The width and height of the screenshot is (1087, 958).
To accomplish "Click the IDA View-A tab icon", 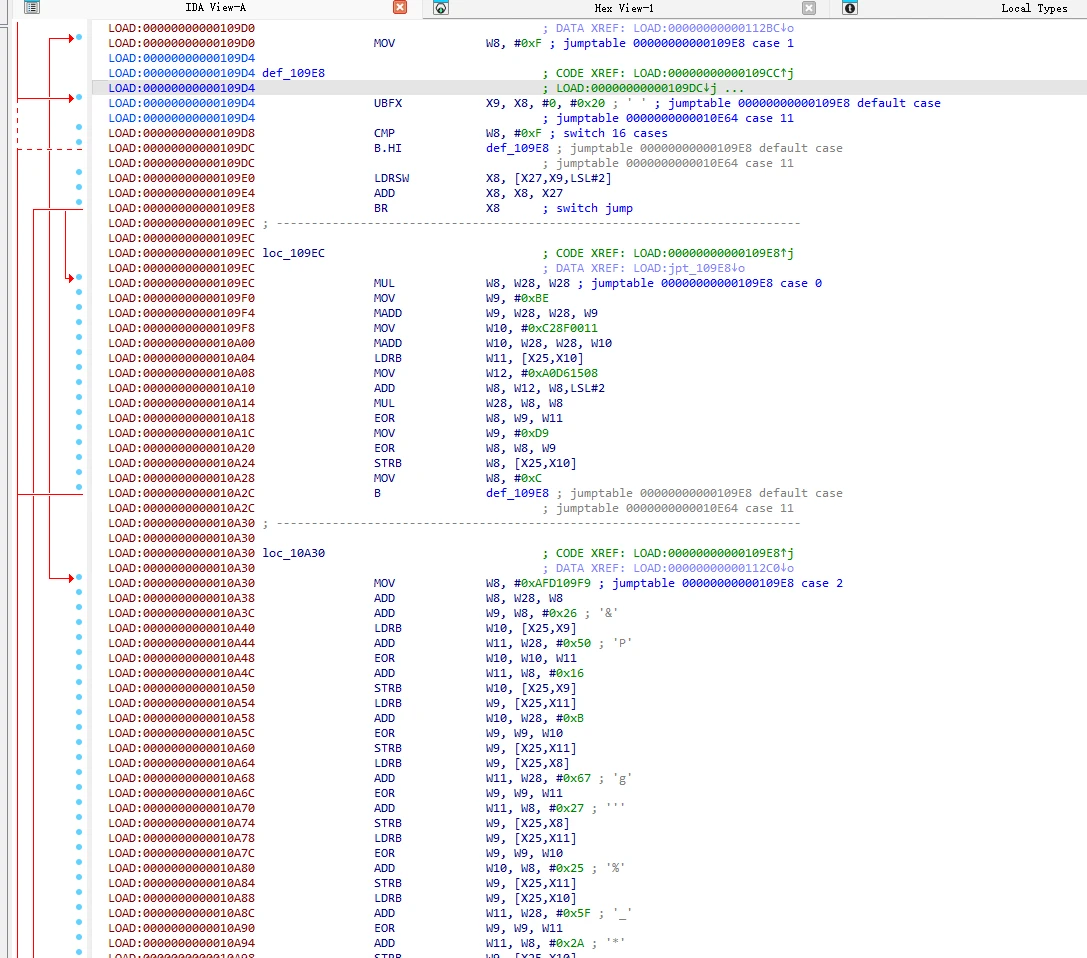I will (32, 8).
